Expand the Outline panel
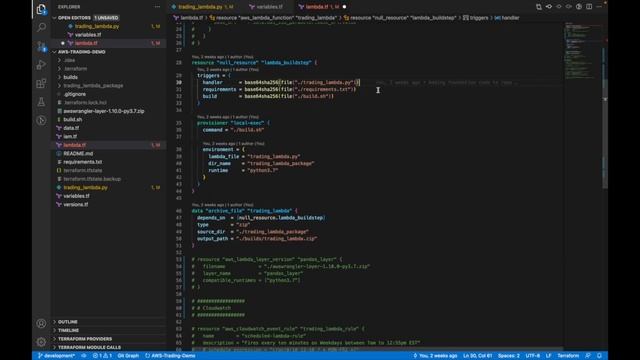 click(x=67, y=322)
